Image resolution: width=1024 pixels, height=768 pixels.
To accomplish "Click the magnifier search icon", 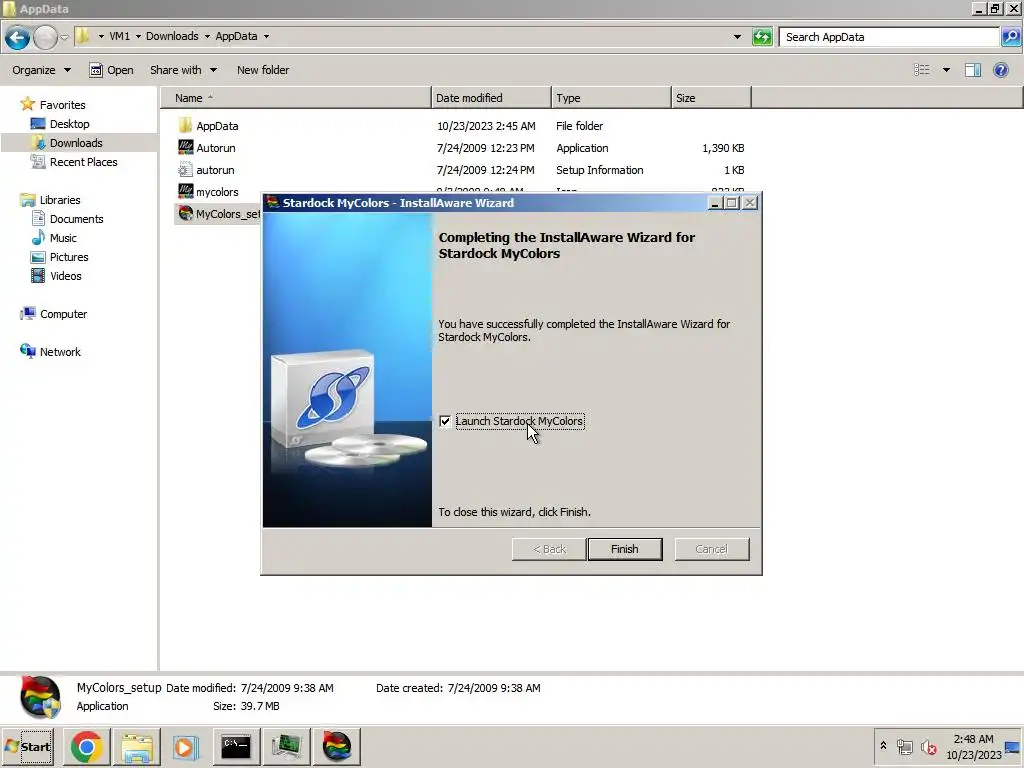I will (x=1010, y=37).
